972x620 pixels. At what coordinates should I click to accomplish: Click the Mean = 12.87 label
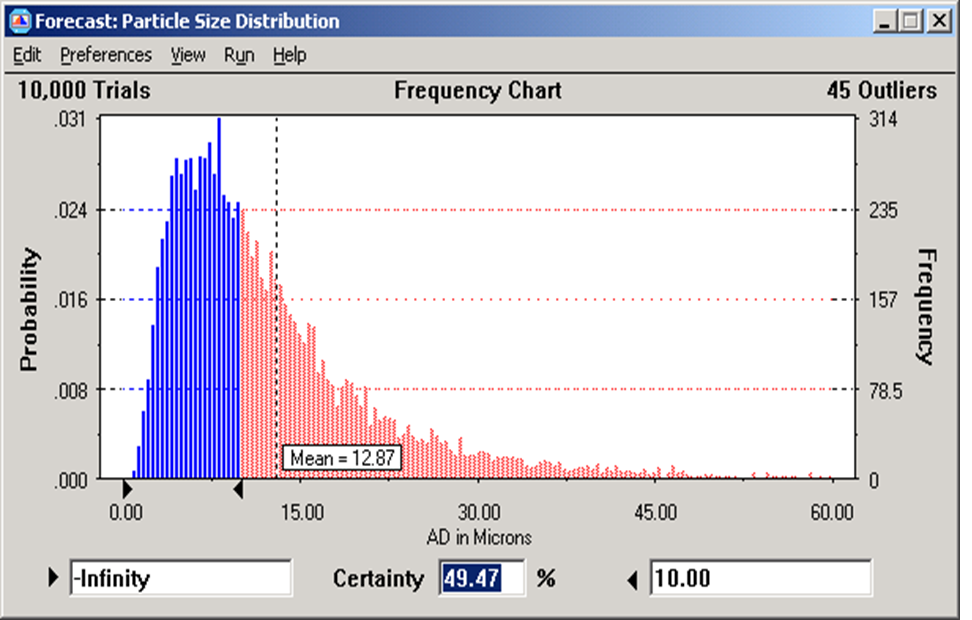(x=342, y=458)
